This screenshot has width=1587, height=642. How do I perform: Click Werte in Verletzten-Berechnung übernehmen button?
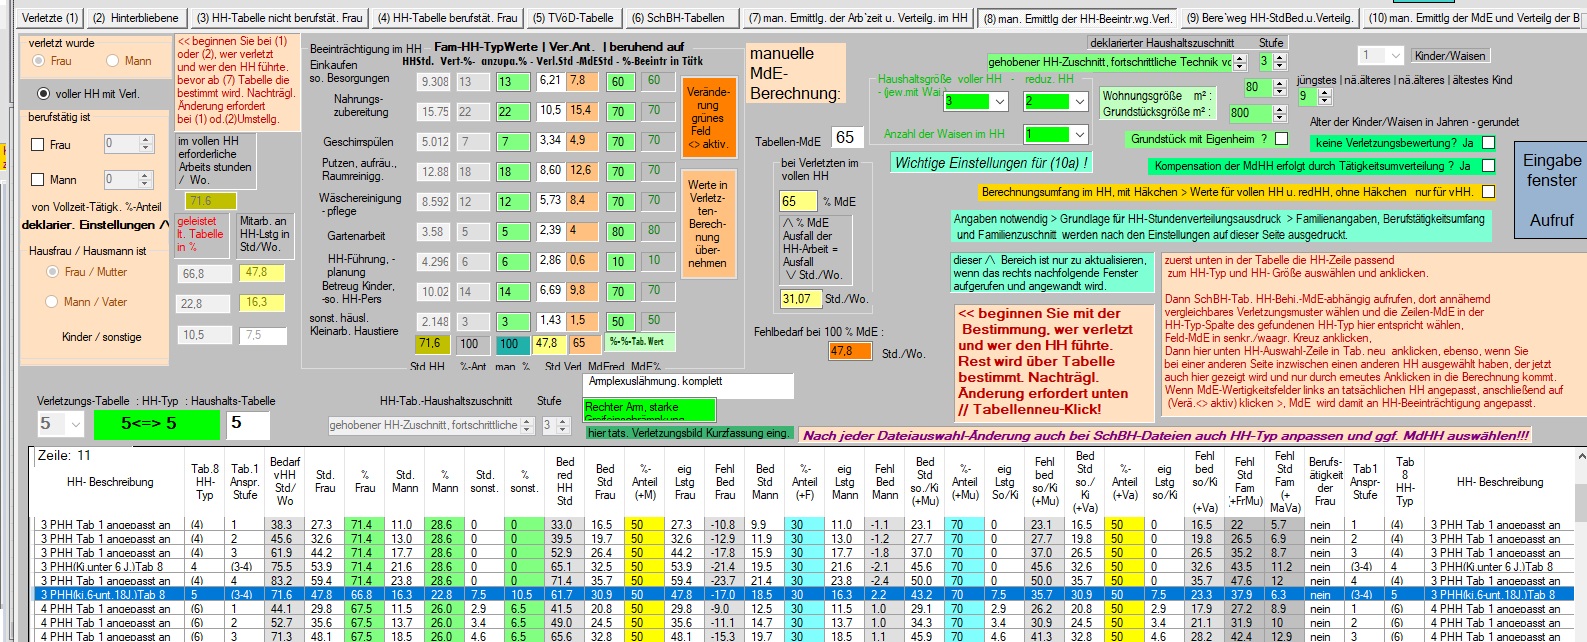[708, 224]
